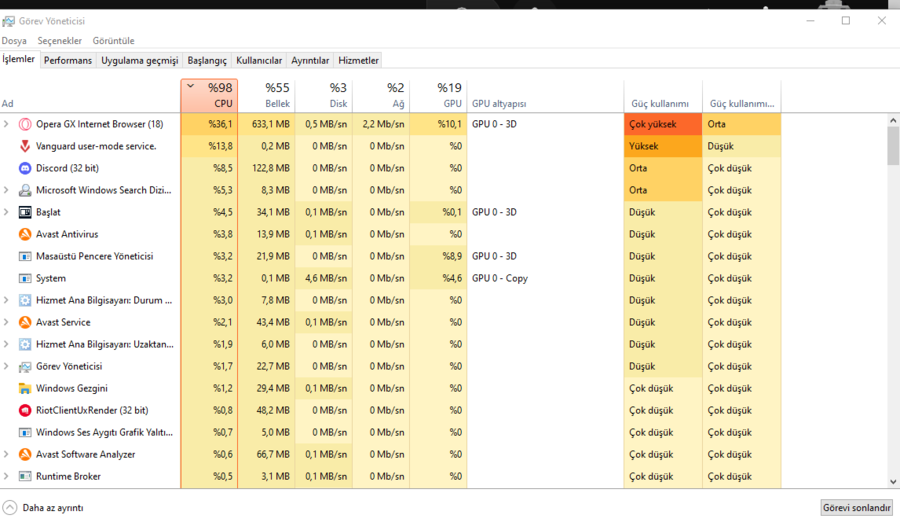The image size is (900, 526).
Task: Expand the Görev Yöneticisi process row
Action: [x=6, y=366]
